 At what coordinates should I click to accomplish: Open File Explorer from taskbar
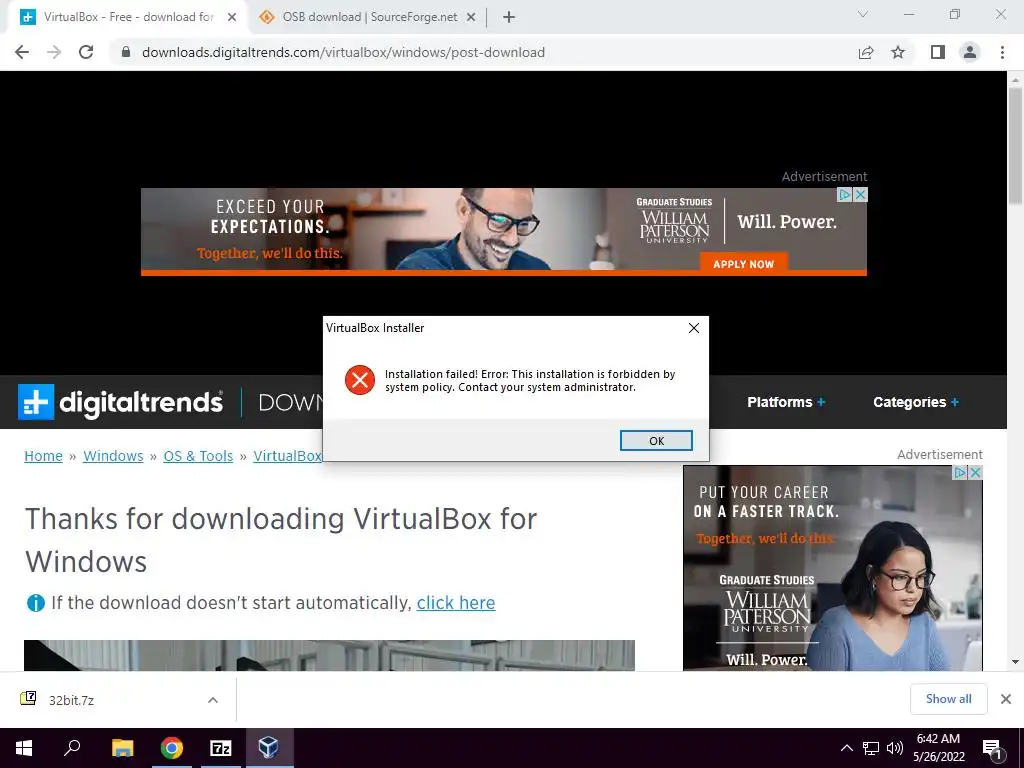pos(122,748)
